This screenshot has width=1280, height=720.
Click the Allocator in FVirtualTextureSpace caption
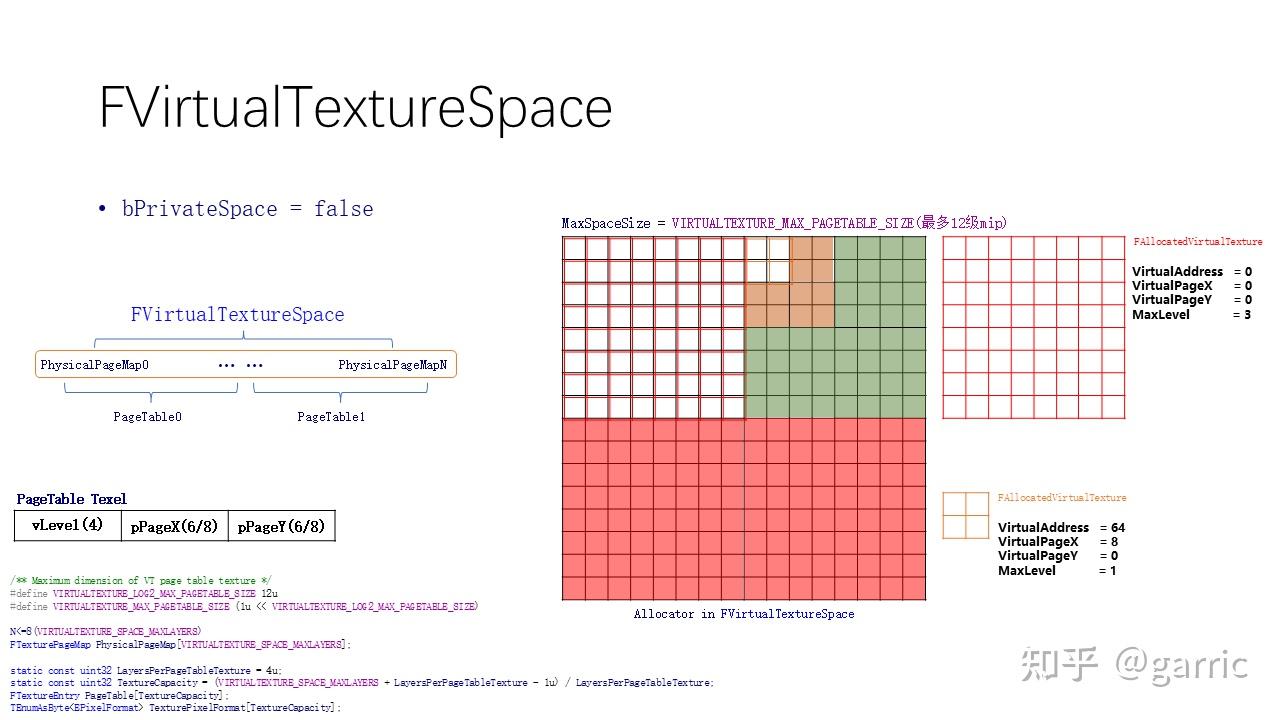pos(743,614)
